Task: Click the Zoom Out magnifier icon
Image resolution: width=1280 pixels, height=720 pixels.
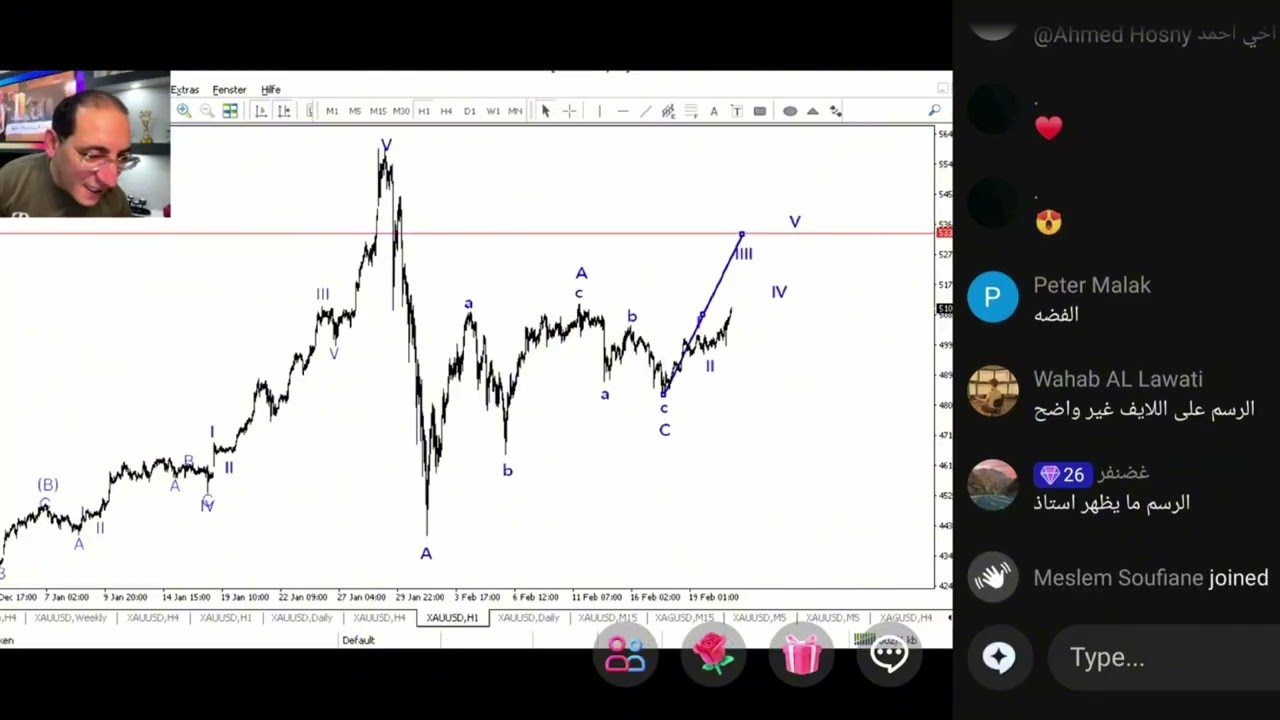Action: click(206, 111)
